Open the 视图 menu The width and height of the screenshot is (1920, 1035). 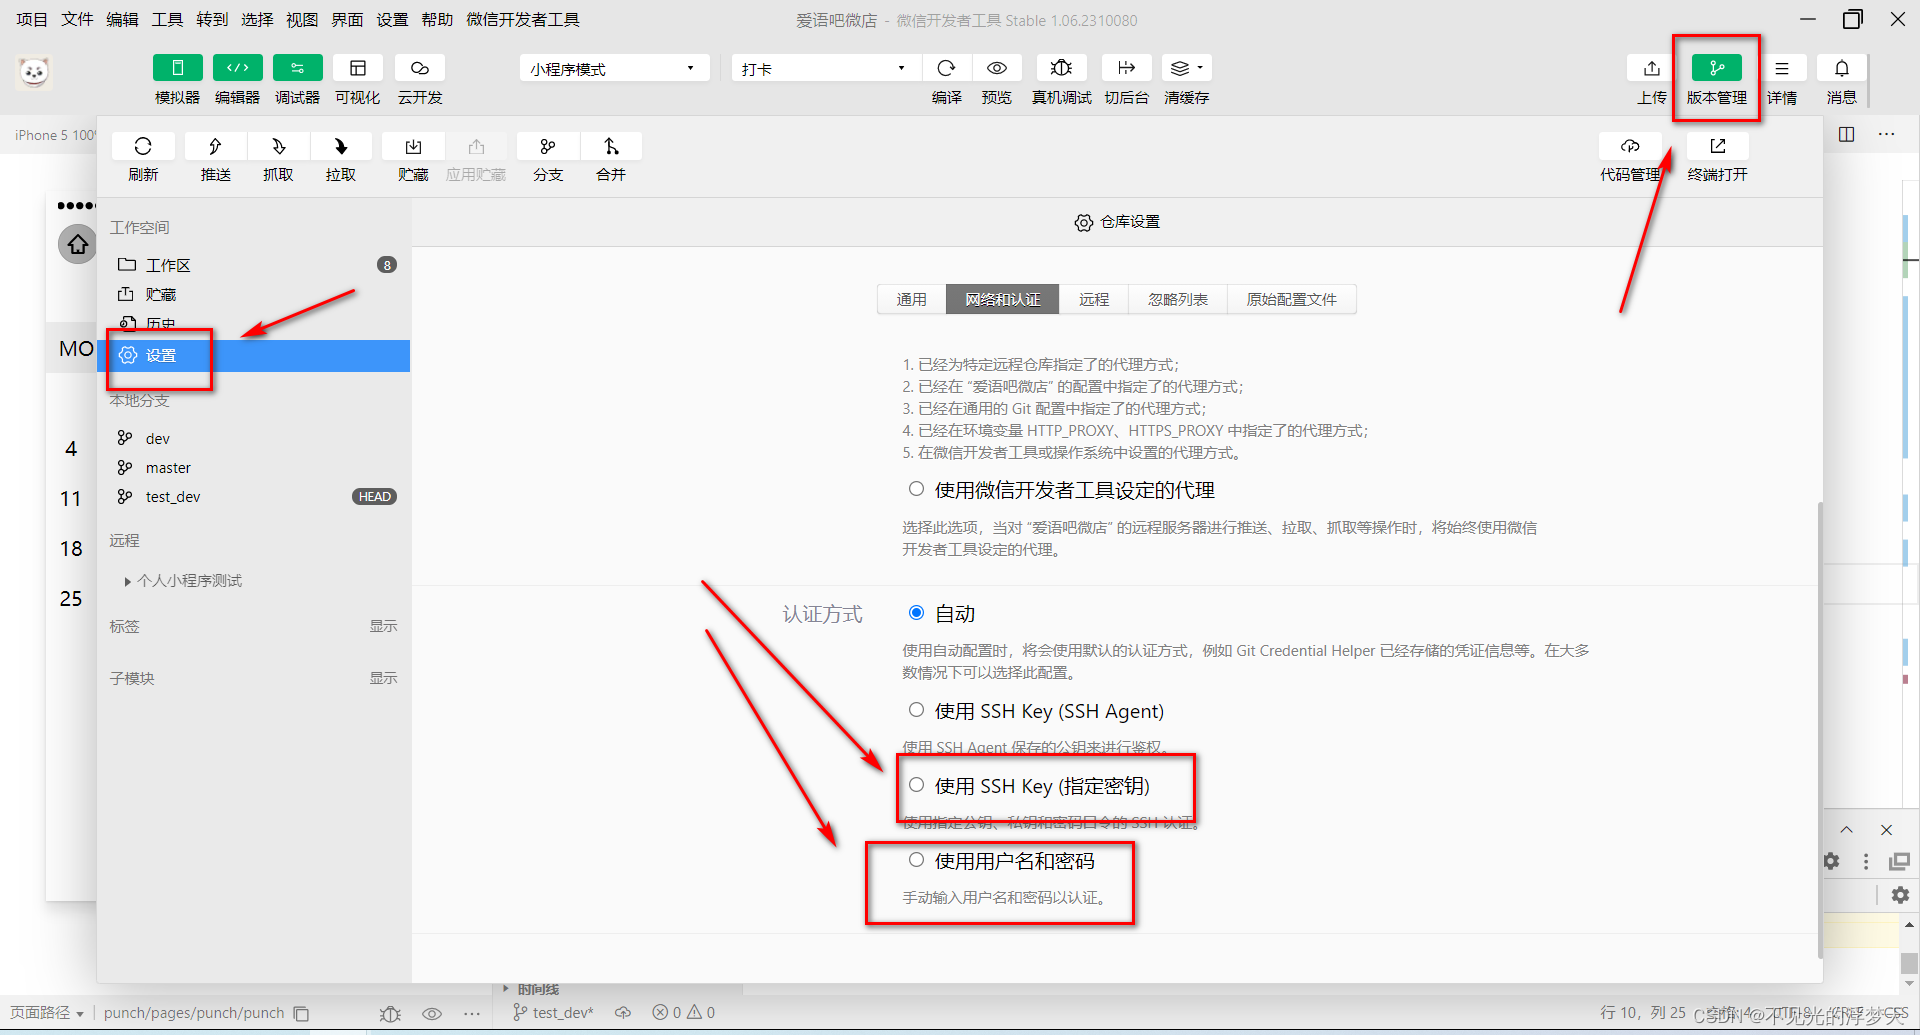[302, 20]
